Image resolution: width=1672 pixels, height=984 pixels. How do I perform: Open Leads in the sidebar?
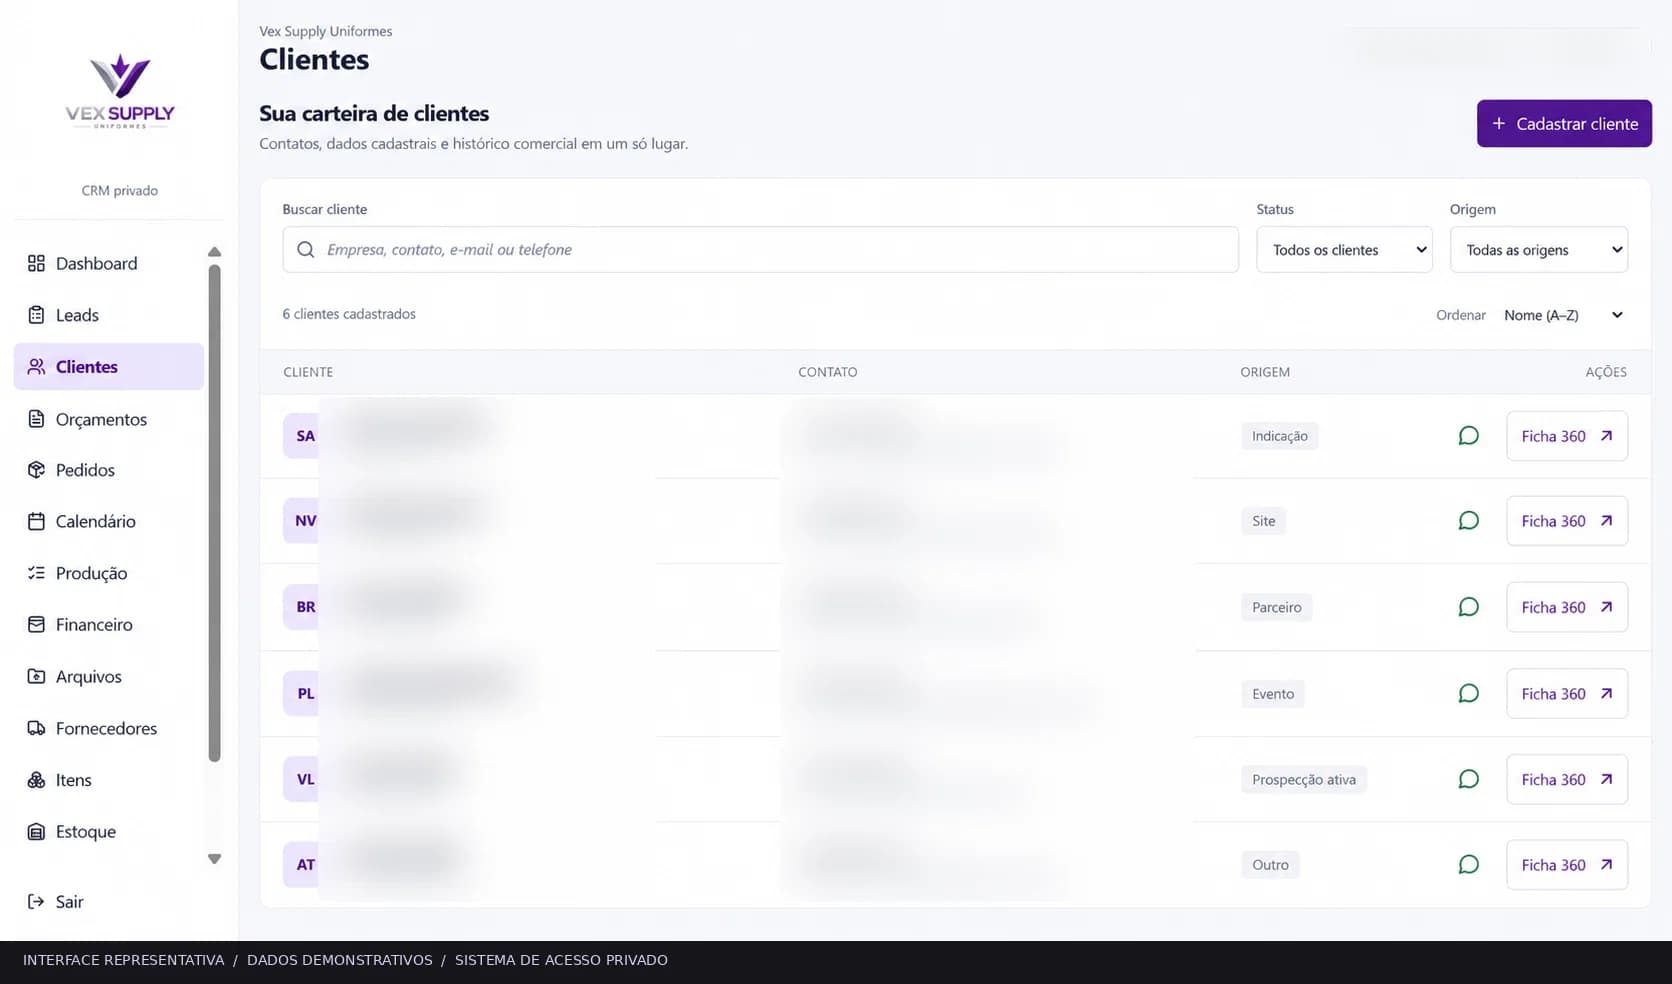coord(109,315)
